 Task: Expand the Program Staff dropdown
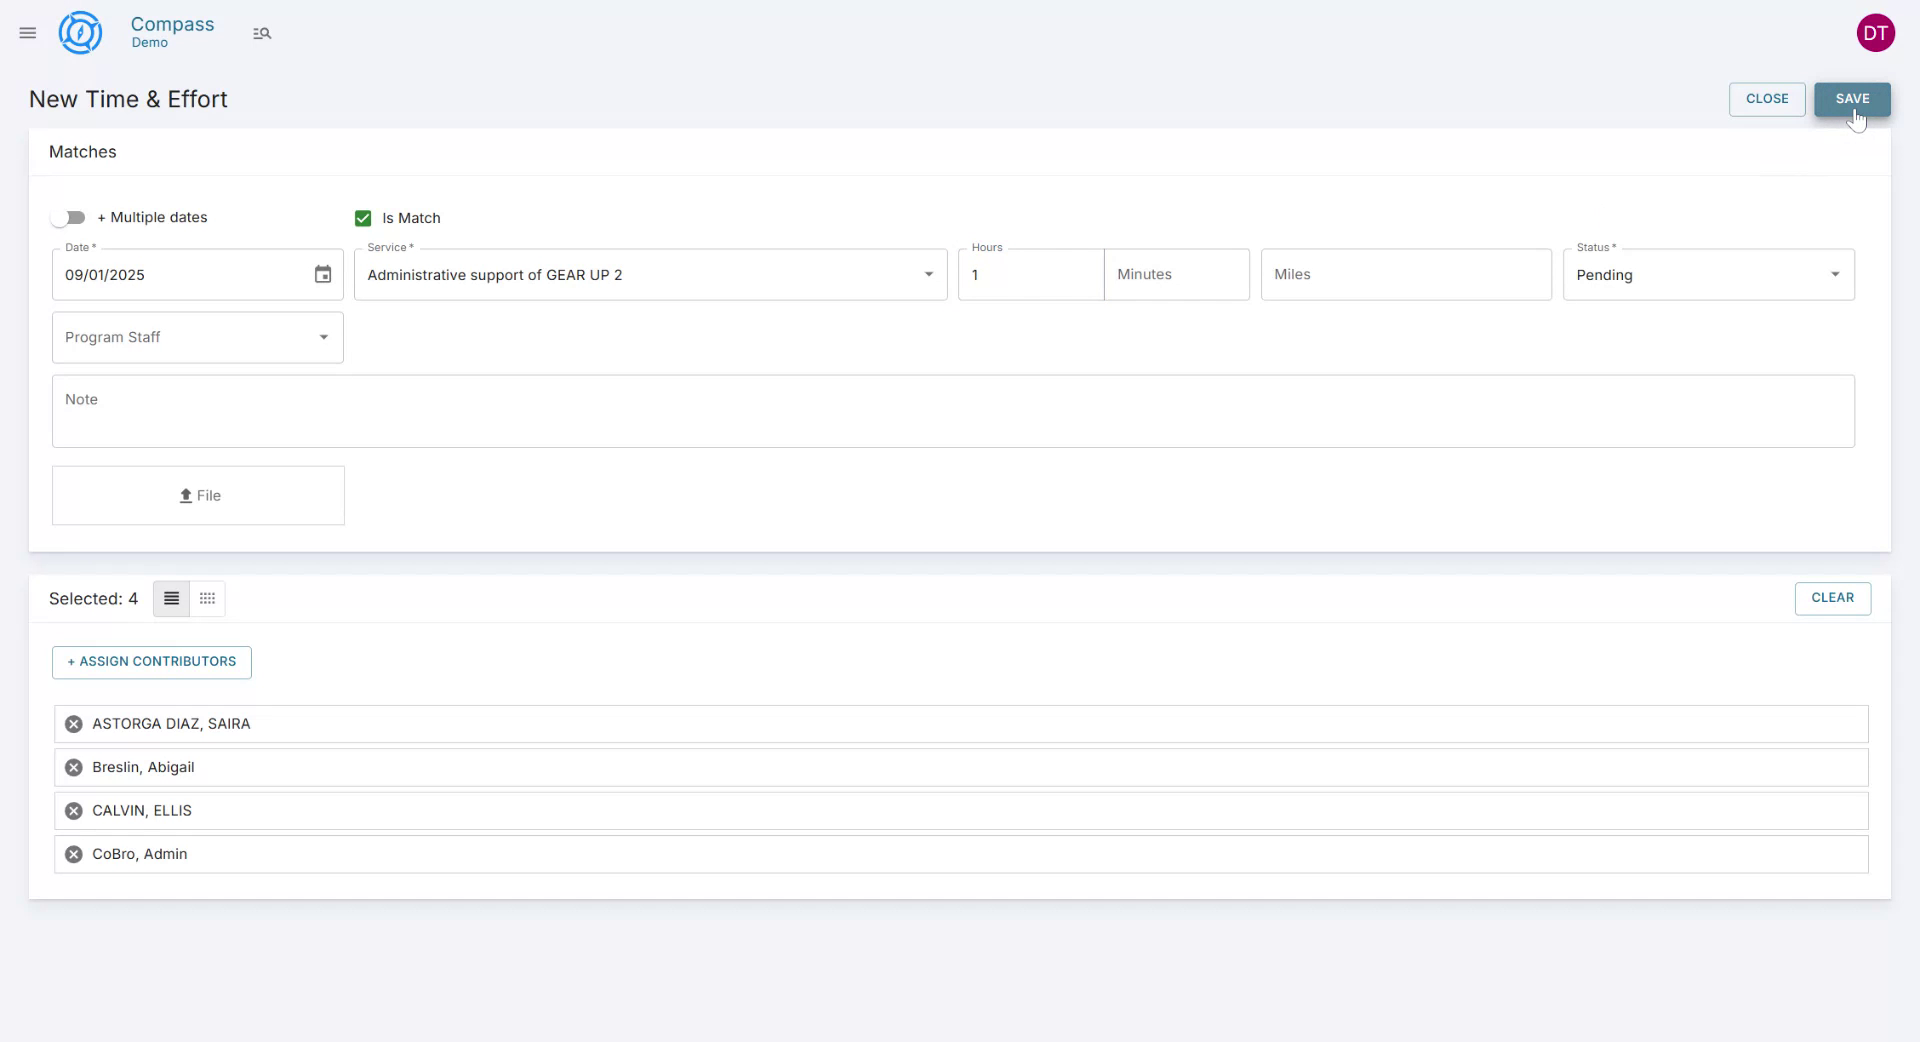tap(323, 337)
